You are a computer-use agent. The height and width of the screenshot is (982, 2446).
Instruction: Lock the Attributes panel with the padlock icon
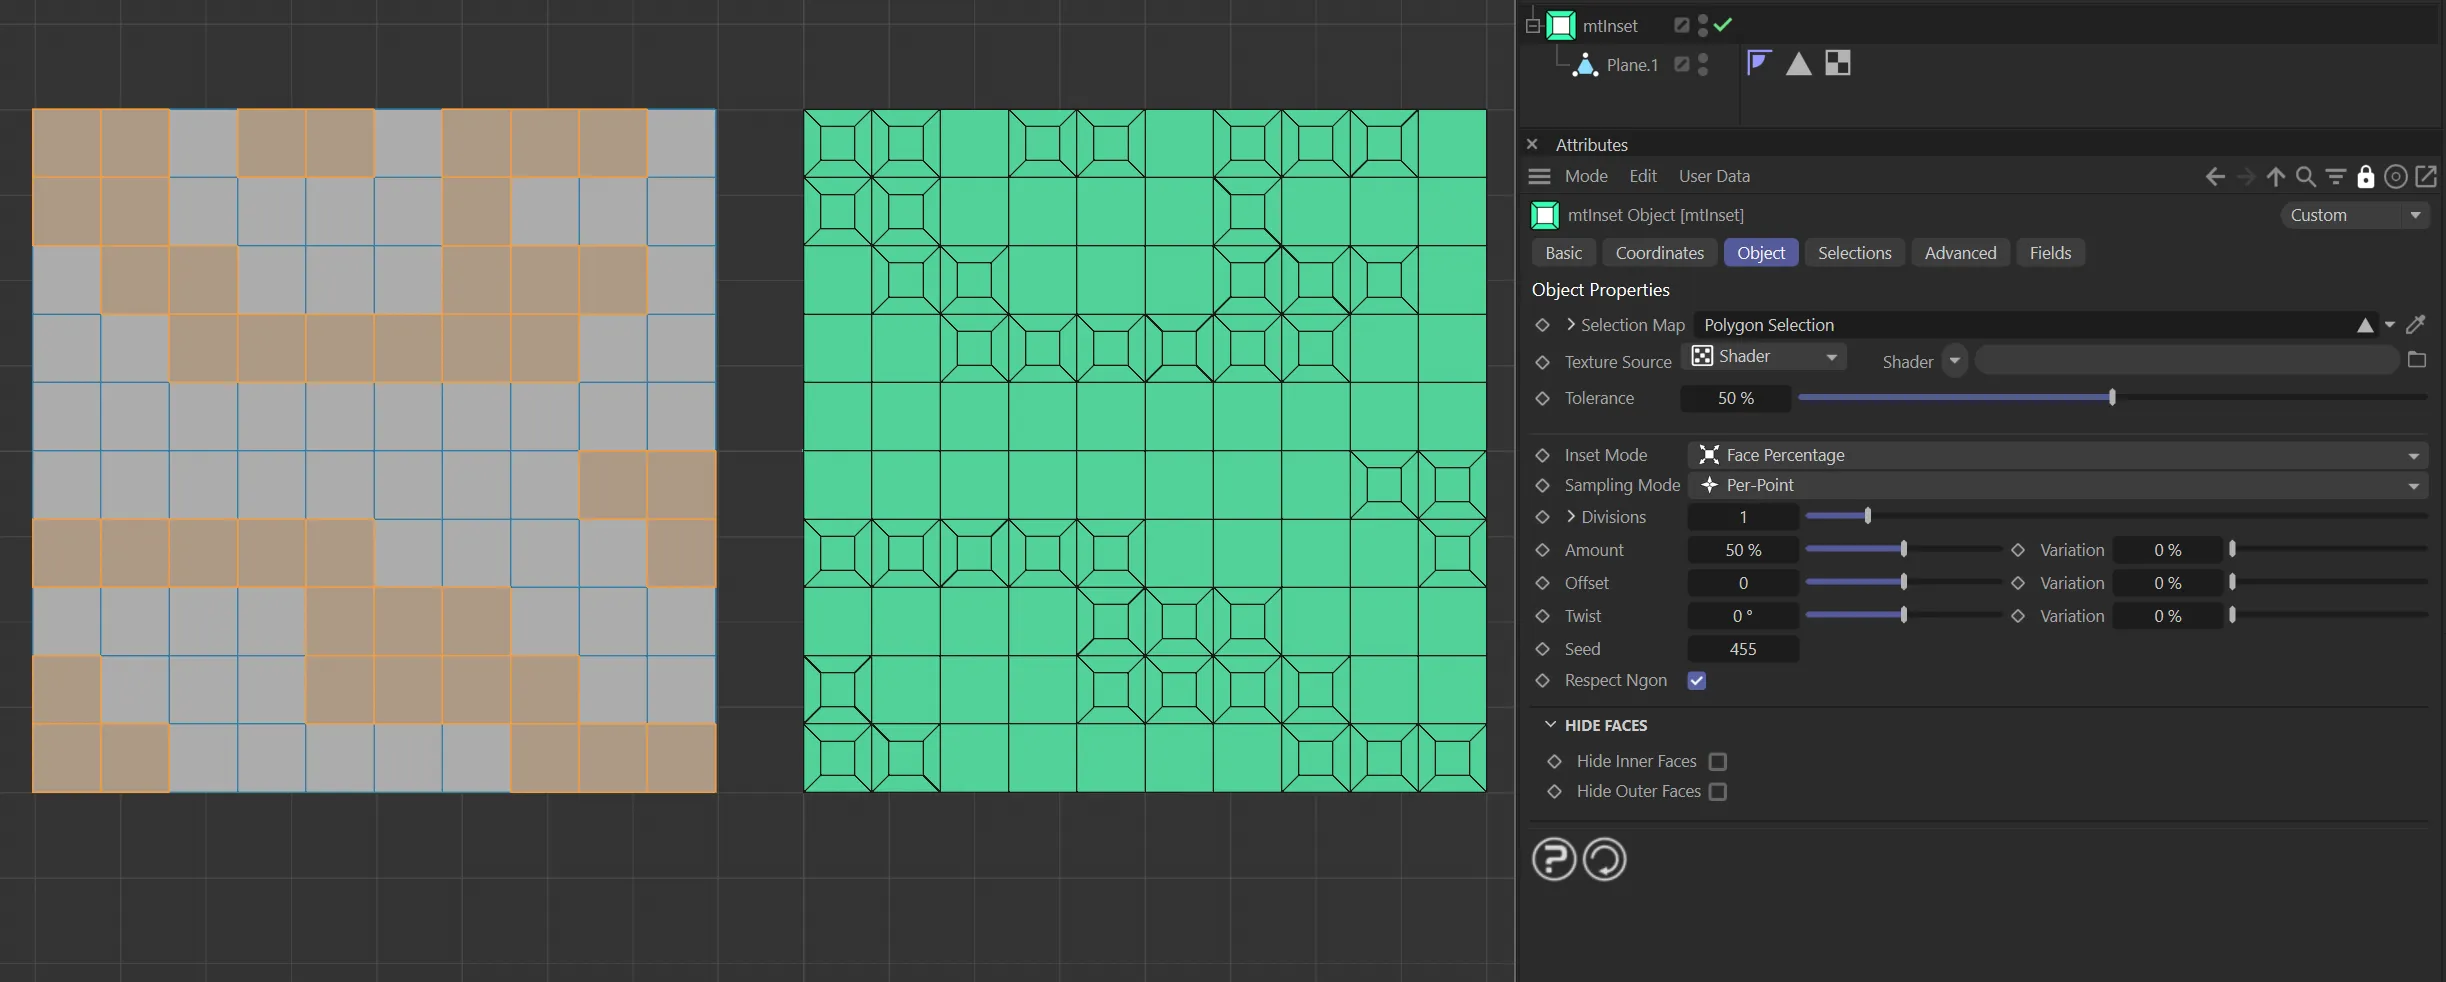(x=2365, y=177)
